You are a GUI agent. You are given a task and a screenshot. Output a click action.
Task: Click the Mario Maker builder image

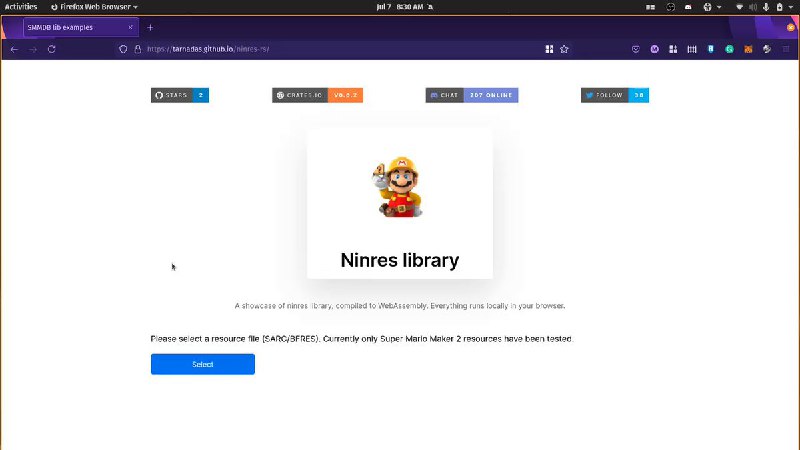[398, 187]
